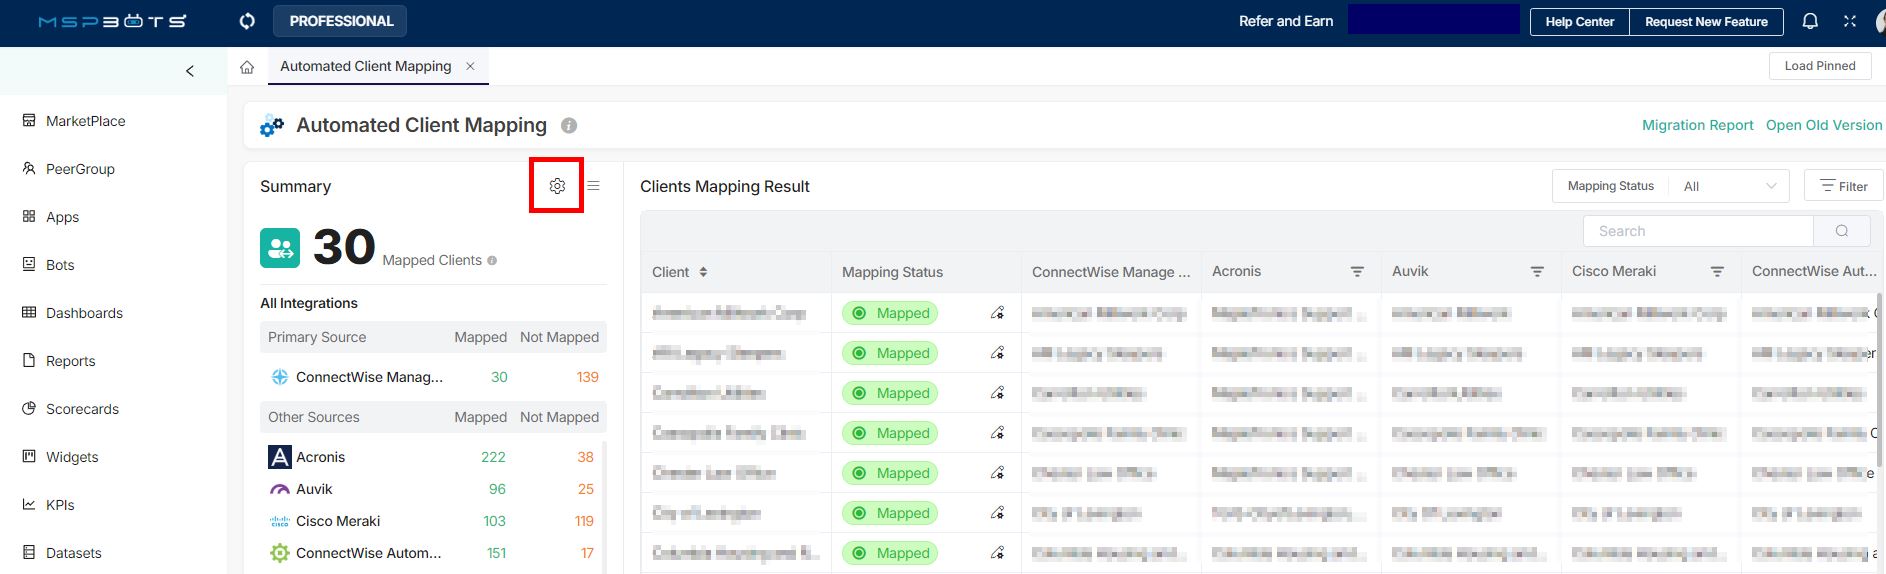Click the Mapping Status column header
This screenshot has height=574, width=1886.
tap(892, 272)
